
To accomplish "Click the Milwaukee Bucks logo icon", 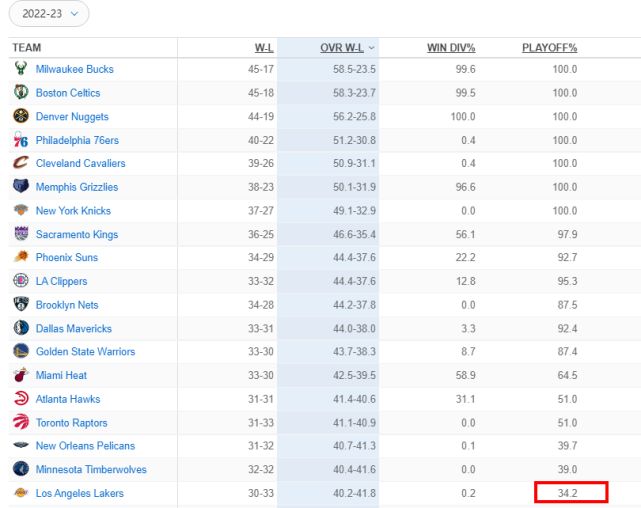I will 21,68.
